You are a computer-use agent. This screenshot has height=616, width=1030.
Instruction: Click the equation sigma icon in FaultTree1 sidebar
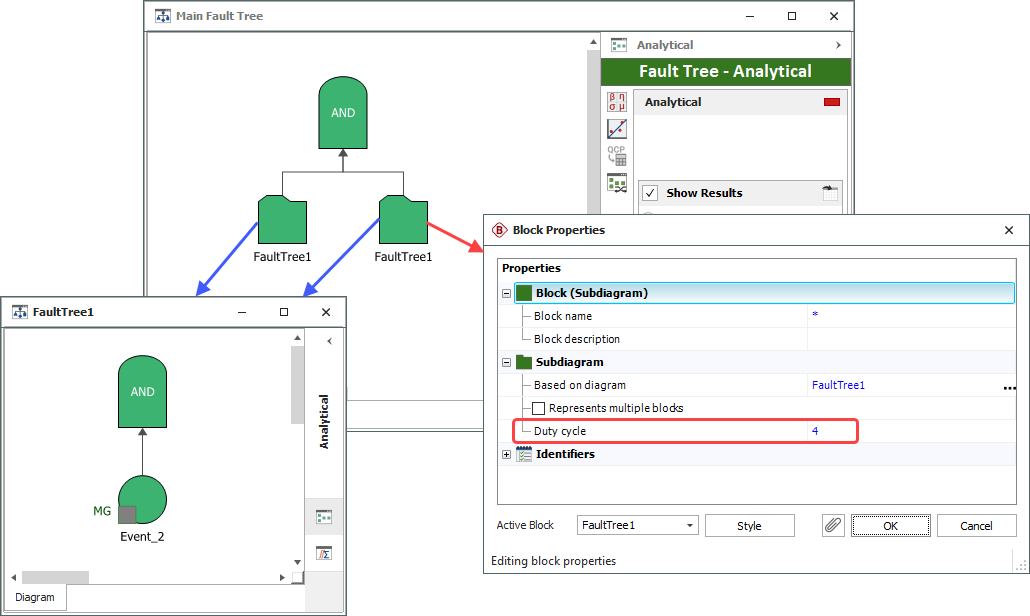pos(324,553)
